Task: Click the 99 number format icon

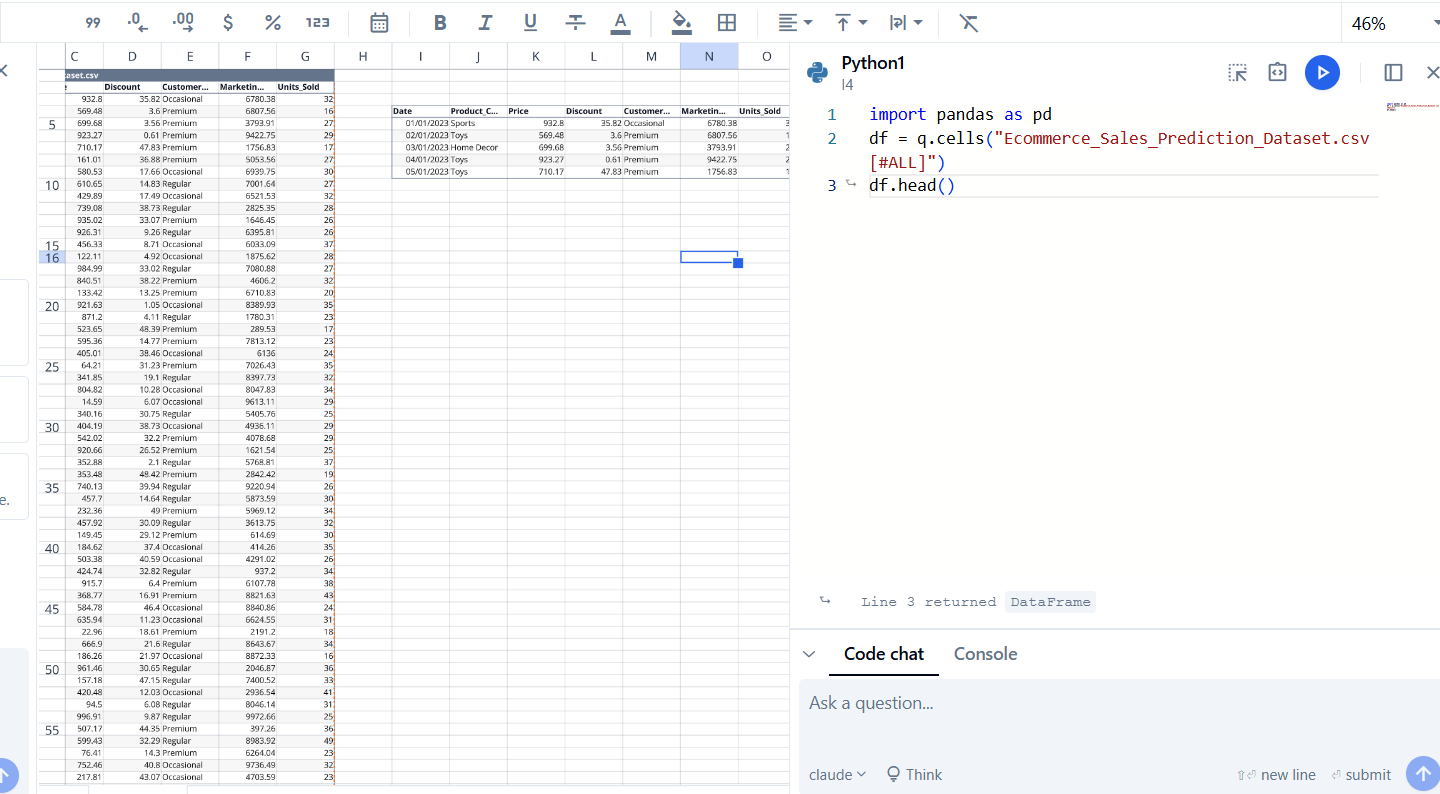Action: [x=93, y=22]
